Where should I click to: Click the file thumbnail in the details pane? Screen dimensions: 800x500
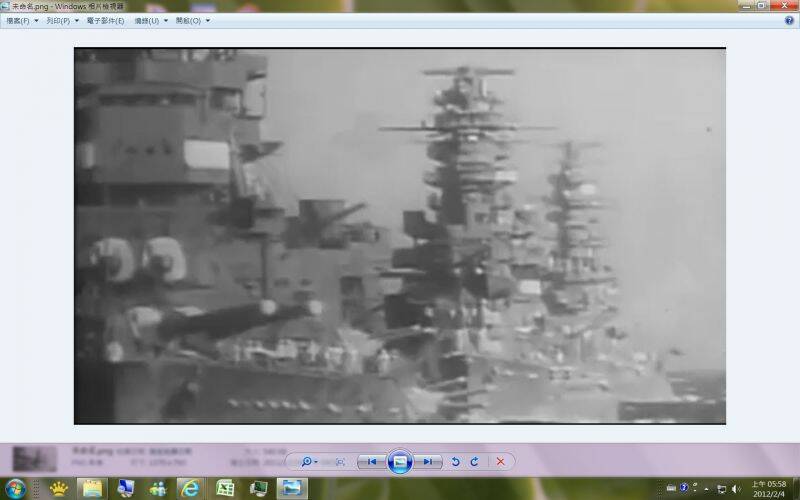tap(34, 458)
